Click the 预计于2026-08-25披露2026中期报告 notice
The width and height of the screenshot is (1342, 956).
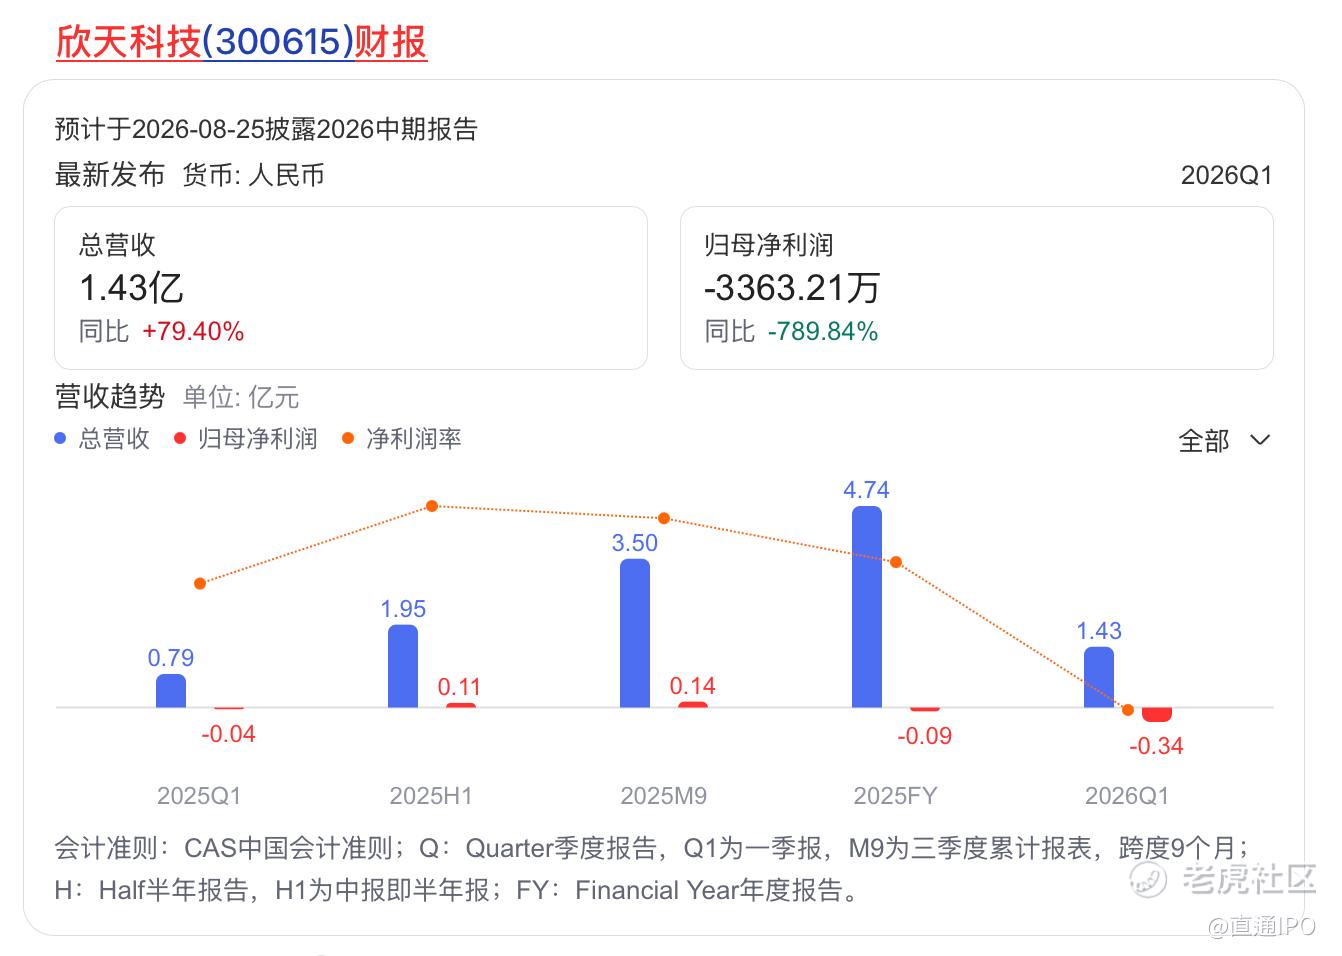point(266,129)
